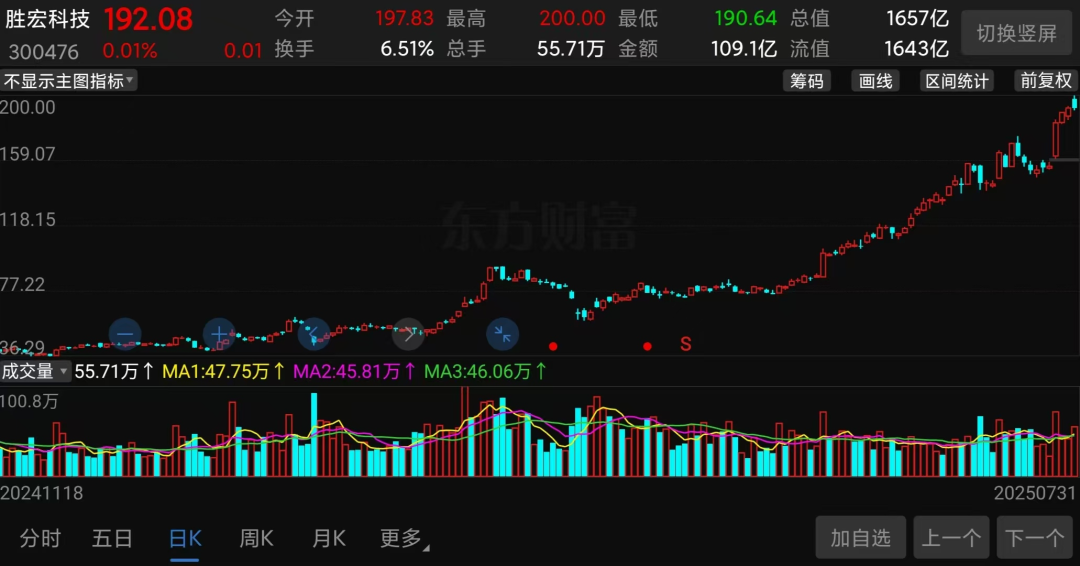Click the MA2:45.81万 volume average label
Viewport: 1080px width, 566px height.
click(354, 372)
